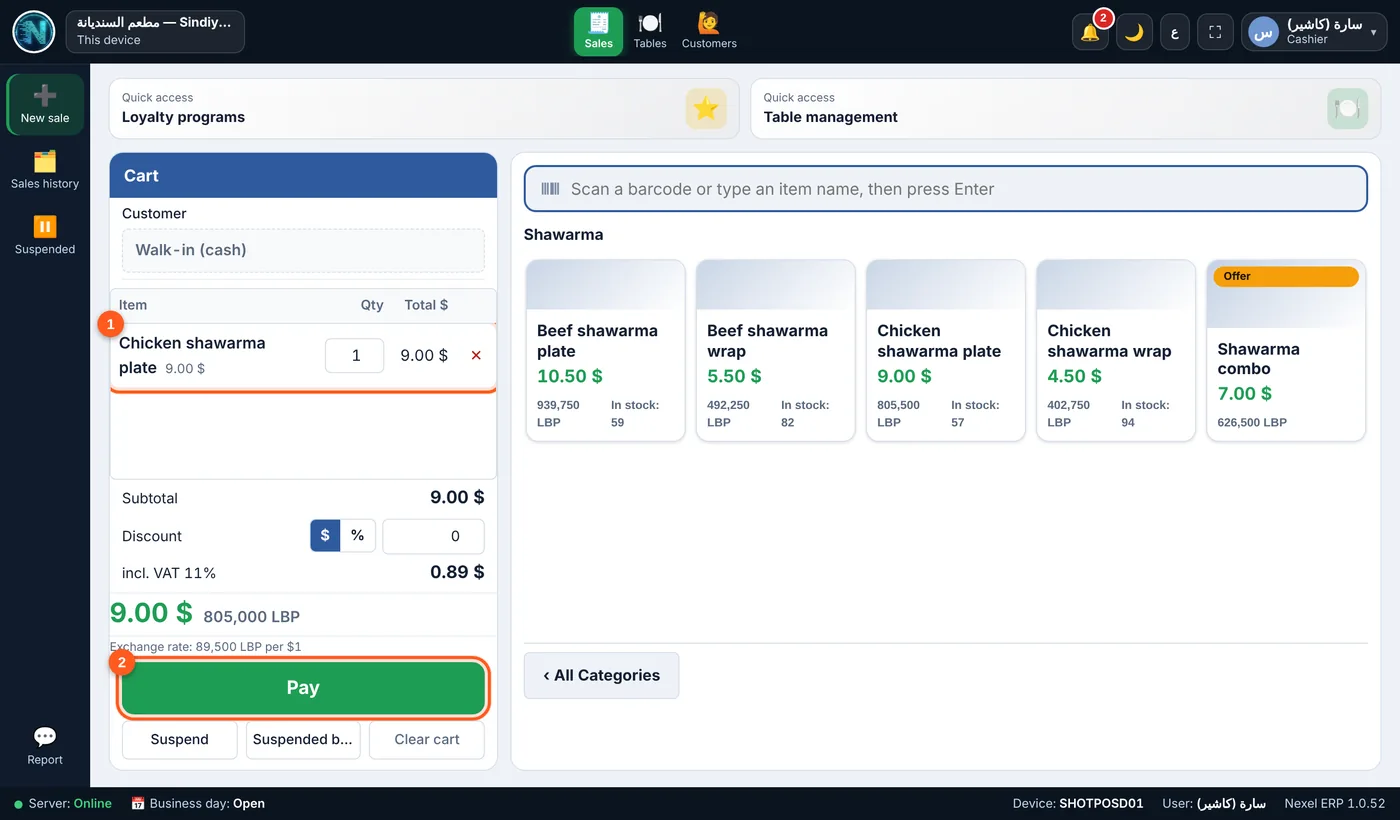The height and width of the screenshot is (820, 1400).
Task: Enter fullscreen mode icon
Action: [1216, 32]
